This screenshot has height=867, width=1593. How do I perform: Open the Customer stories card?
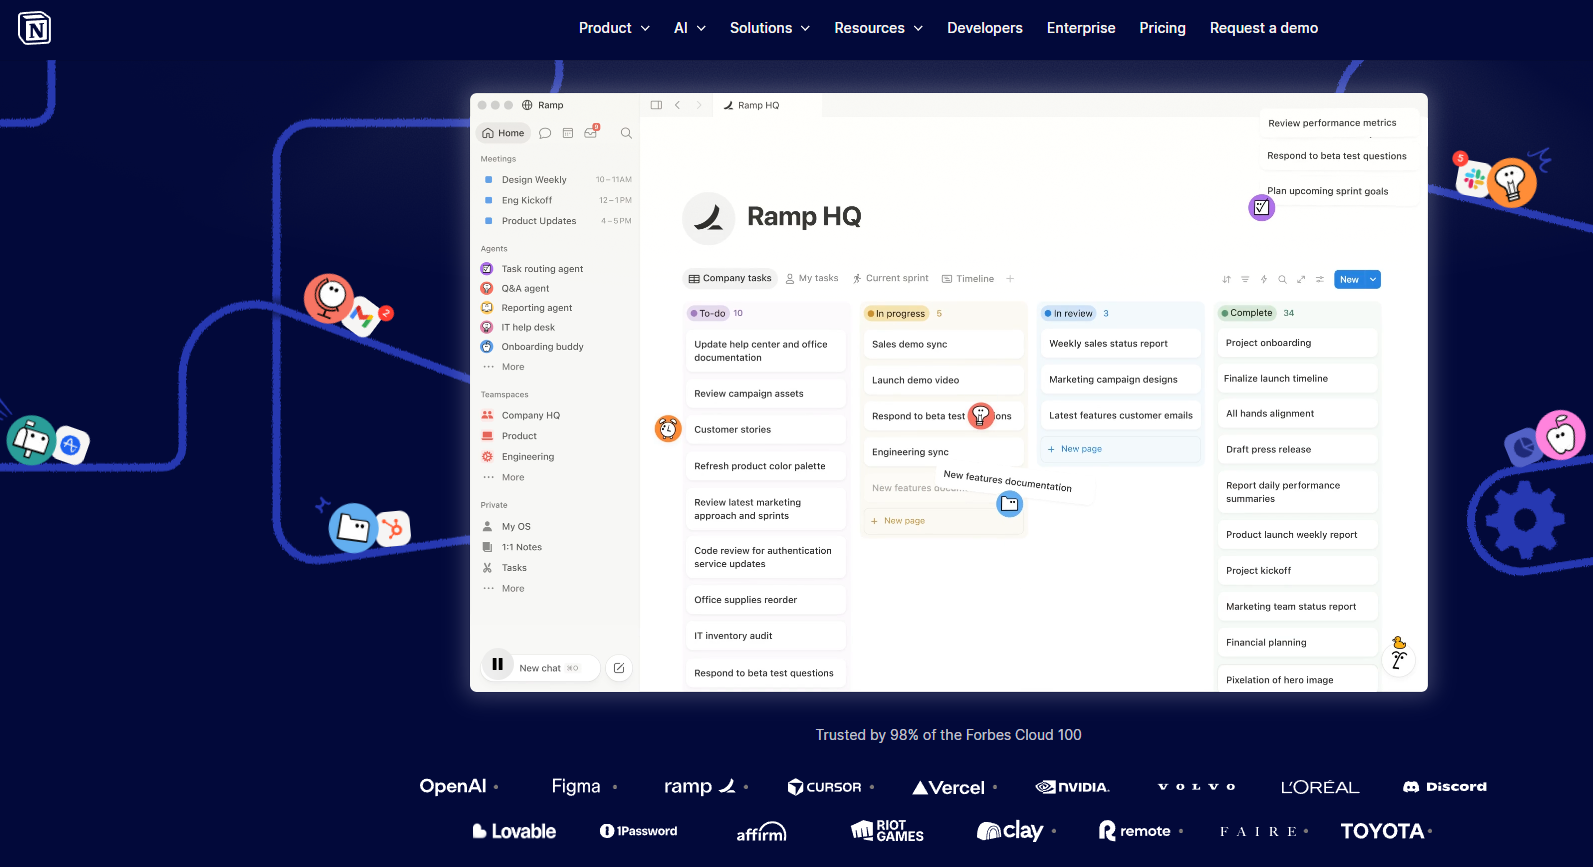click(x=765, y=430)
